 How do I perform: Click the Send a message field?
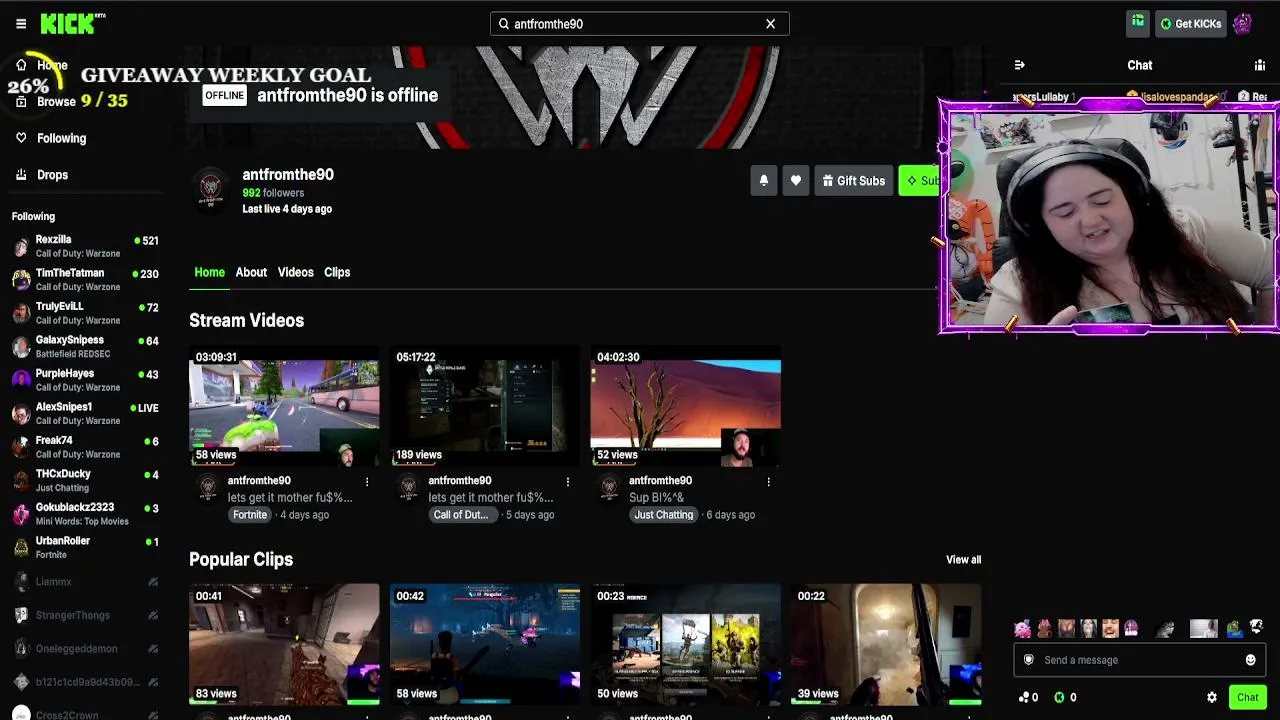point(1140,660)
